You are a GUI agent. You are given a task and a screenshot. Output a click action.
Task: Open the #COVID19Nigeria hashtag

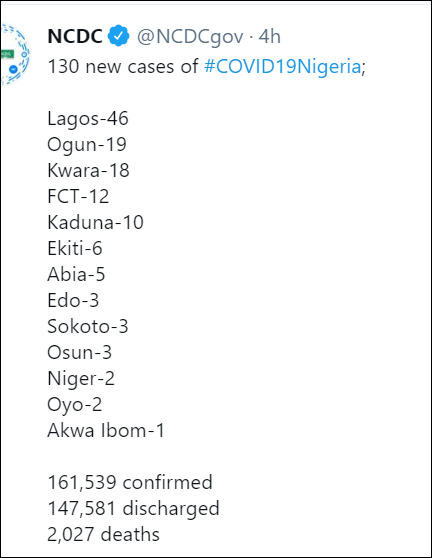(283, 67)
